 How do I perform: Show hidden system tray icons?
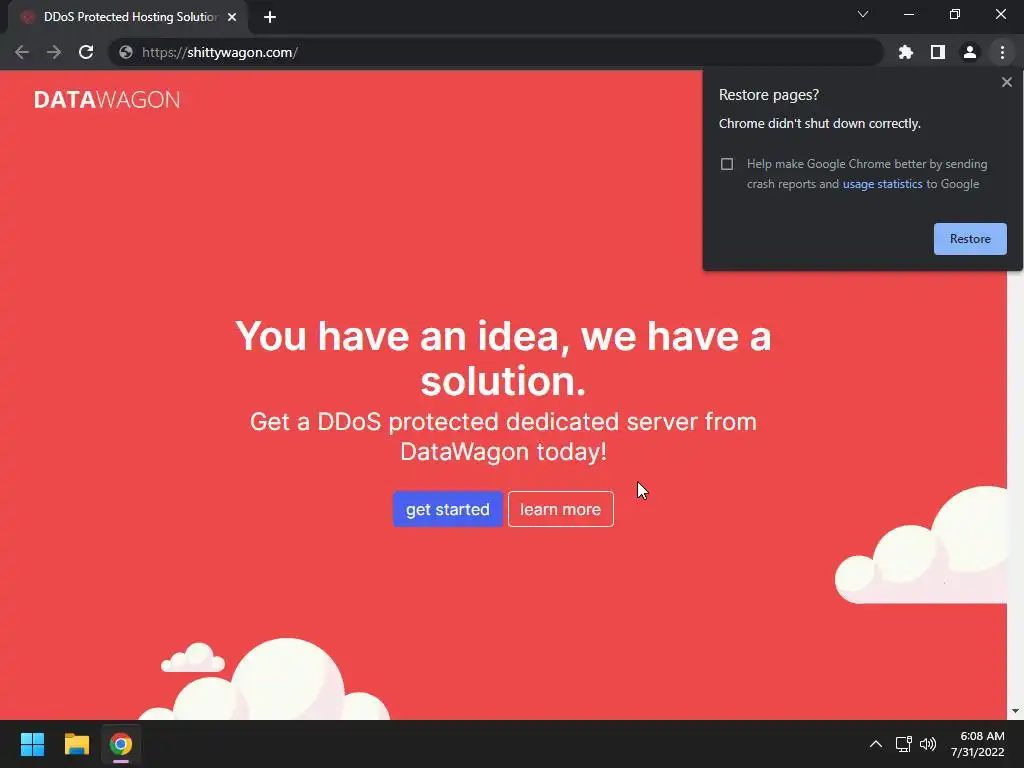click(876, 744)
